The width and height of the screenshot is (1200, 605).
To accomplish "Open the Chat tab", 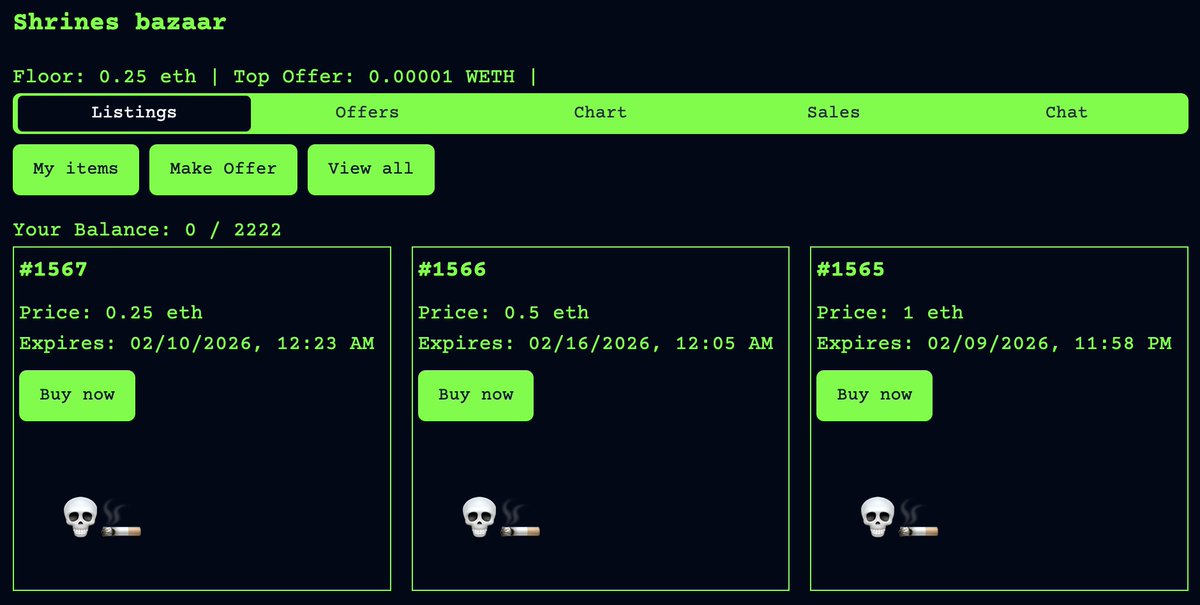I will coord(1066,113).
